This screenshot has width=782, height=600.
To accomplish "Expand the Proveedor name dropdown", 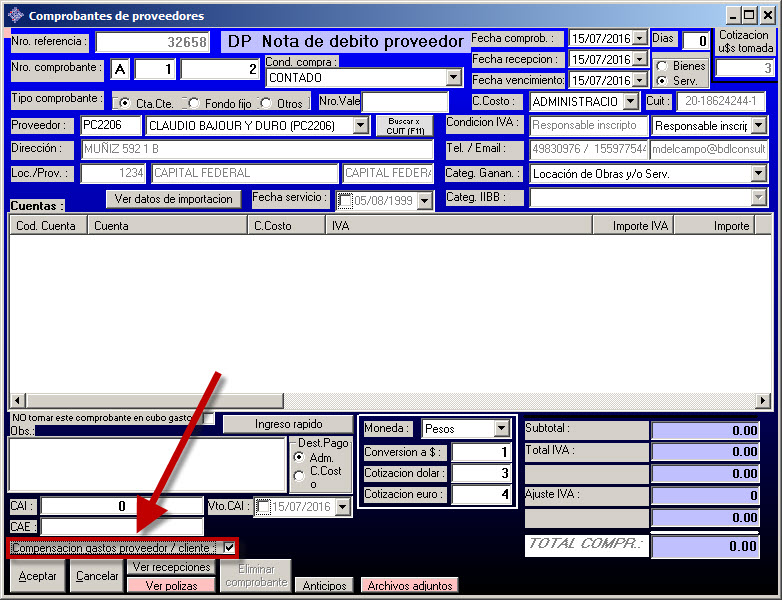I will [x=361, y=126].
